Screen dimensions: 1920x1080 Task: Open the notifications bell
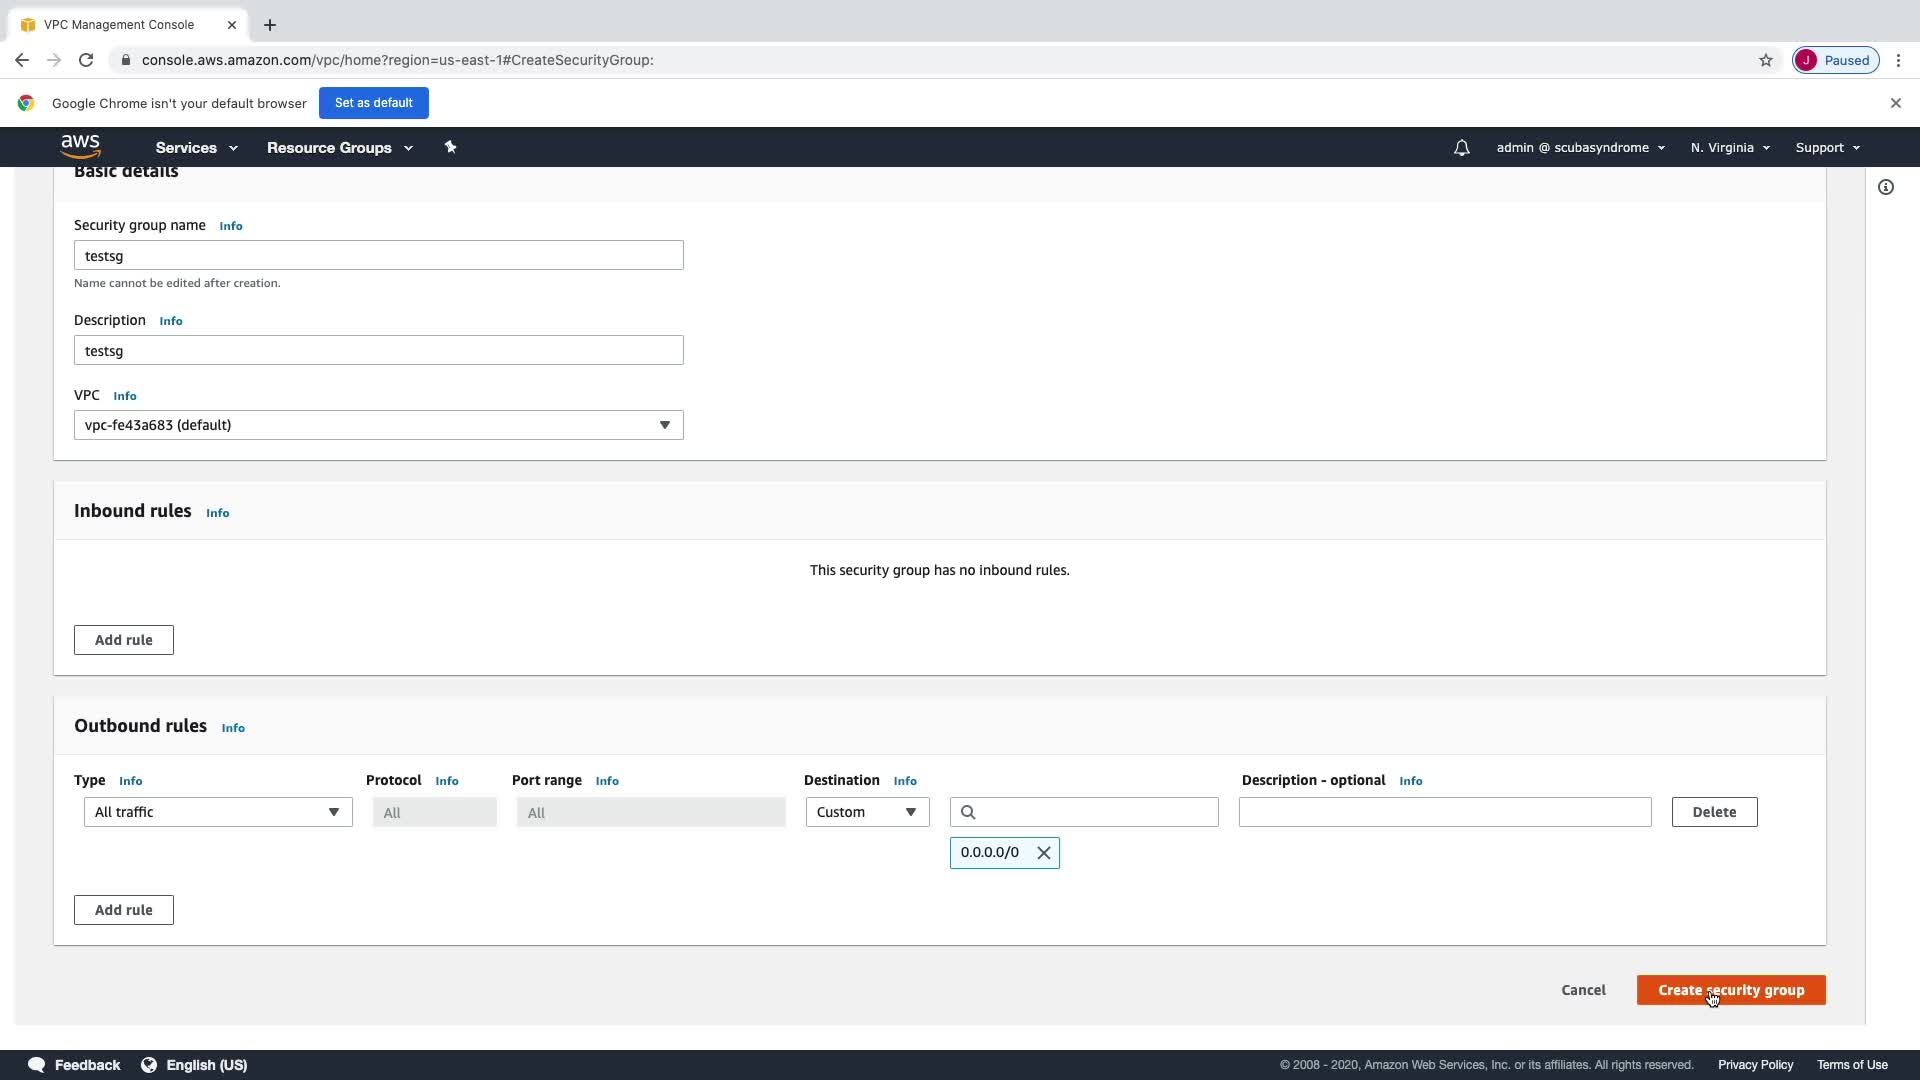pyautogui.click(x=1461, y=148)
